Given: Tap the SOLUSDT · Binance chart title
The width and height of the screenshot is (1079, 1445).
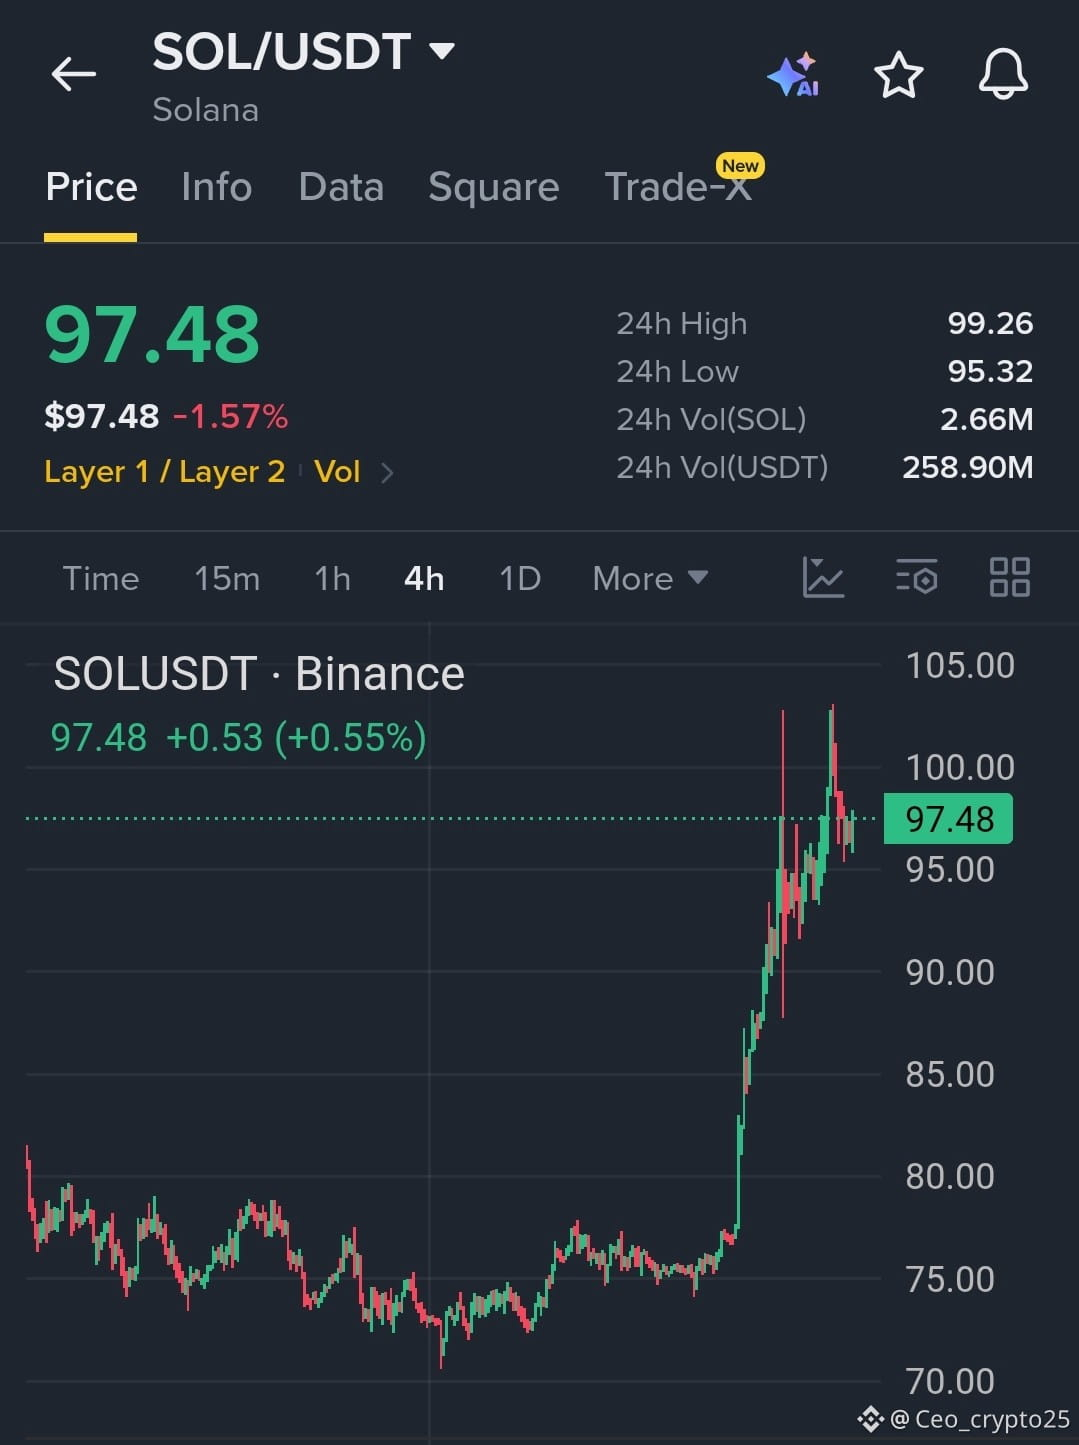Looking at the screenshot, I should point(259,674).
